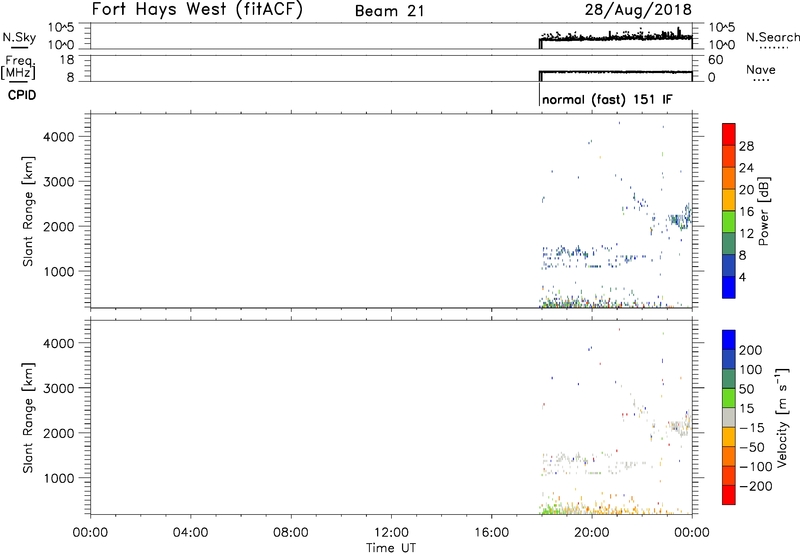Click the '20' label on Power colorbar

pyautogui.click(x=746, y=190)
